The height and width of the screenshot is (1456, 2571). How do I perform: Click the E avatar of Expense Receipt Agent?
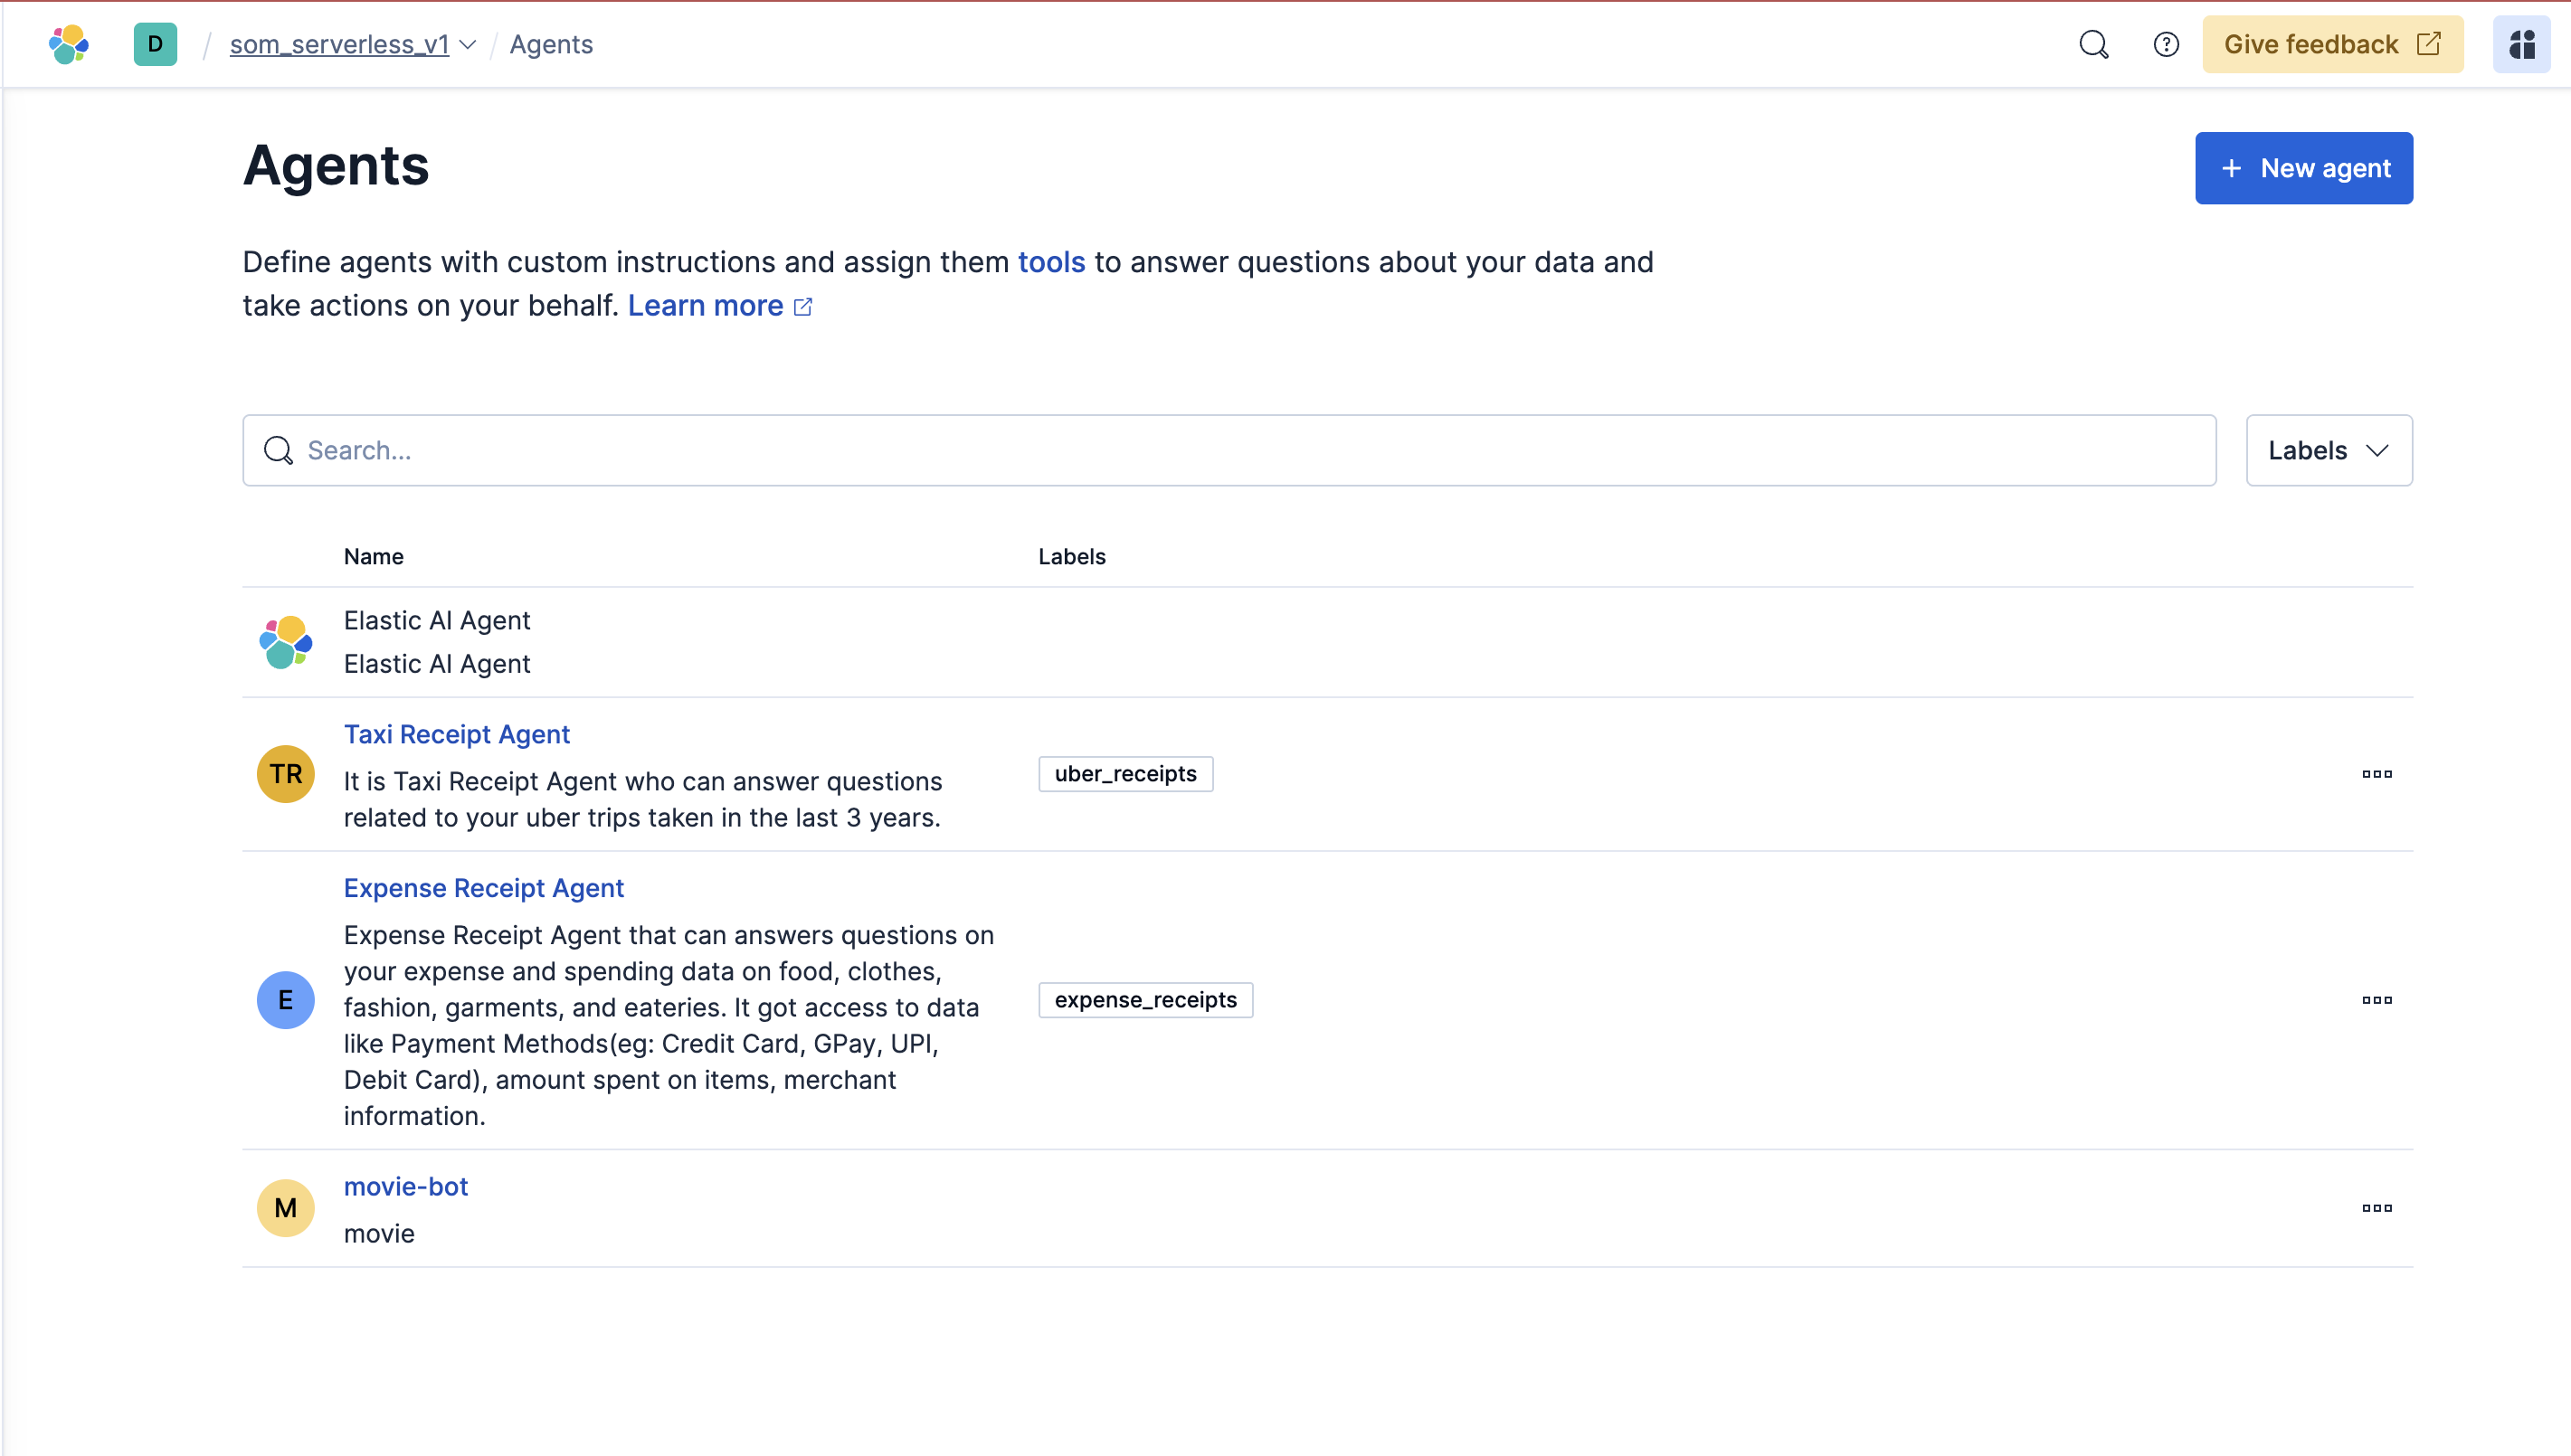(286, 1000)
